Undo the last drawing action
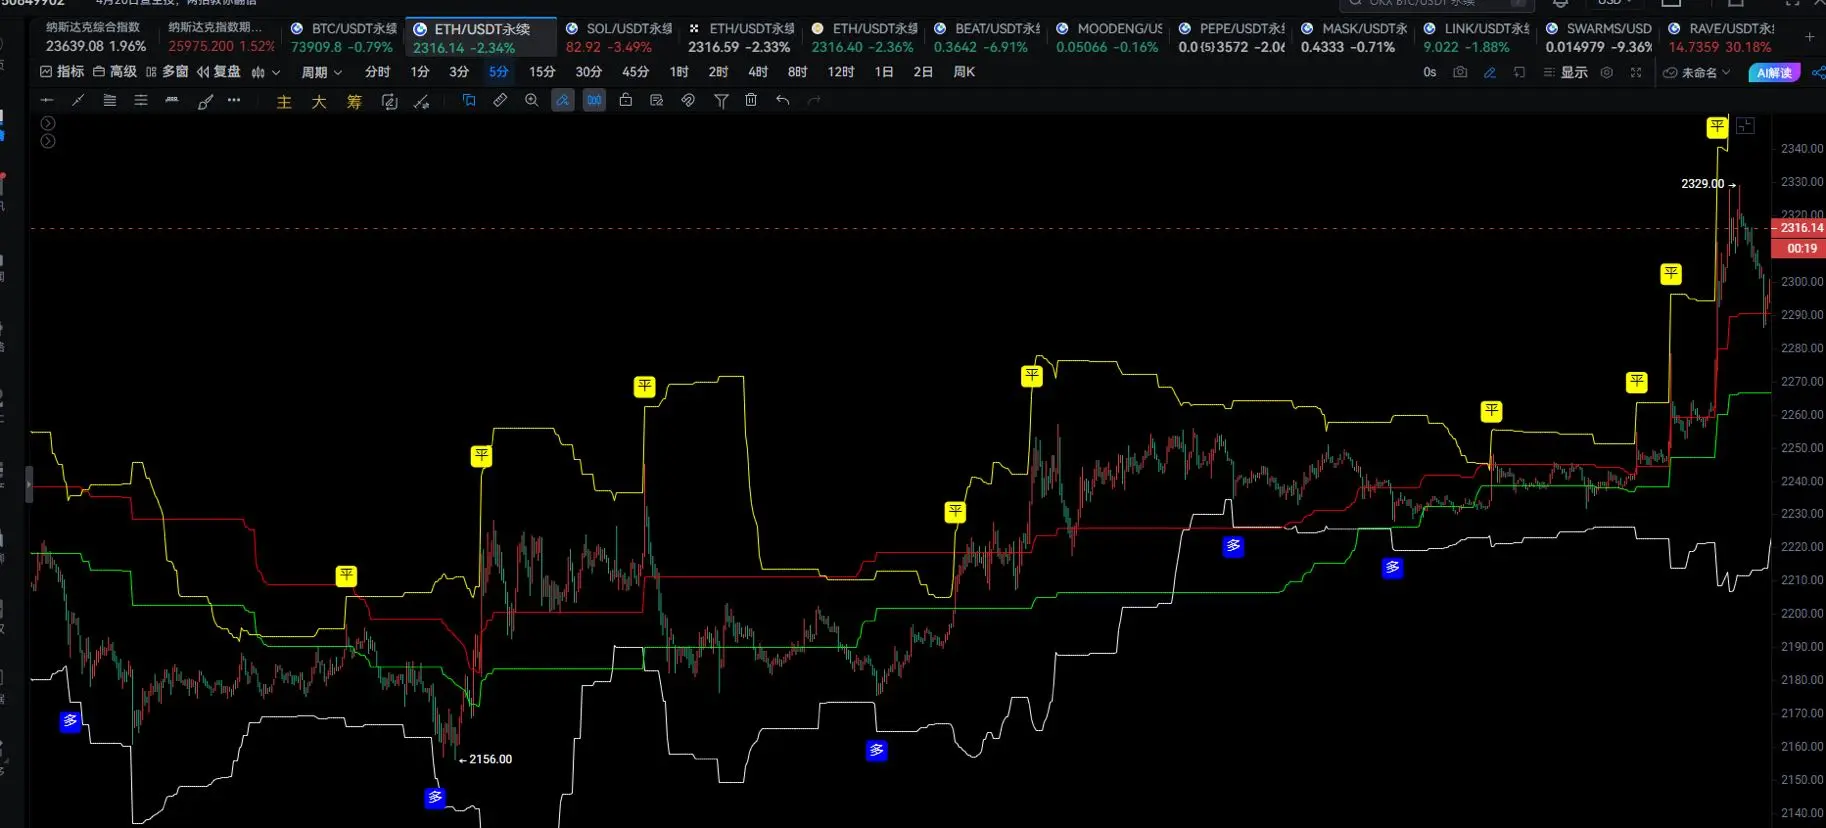Viewport: 1826px width, 828px height. tap(783, 100)
